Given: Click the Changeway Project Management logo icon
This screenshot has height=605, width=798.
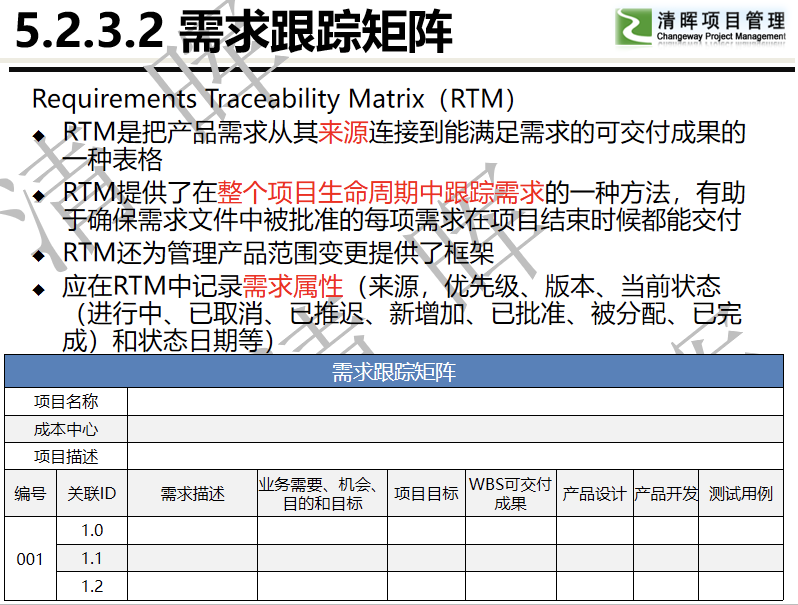Looking at the screenshot, I should point(633,26).
